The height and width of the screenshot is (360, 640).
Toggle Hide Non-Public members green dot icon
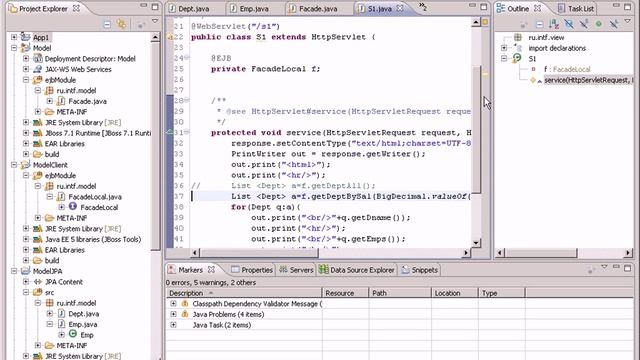click(x=599, y=24)
